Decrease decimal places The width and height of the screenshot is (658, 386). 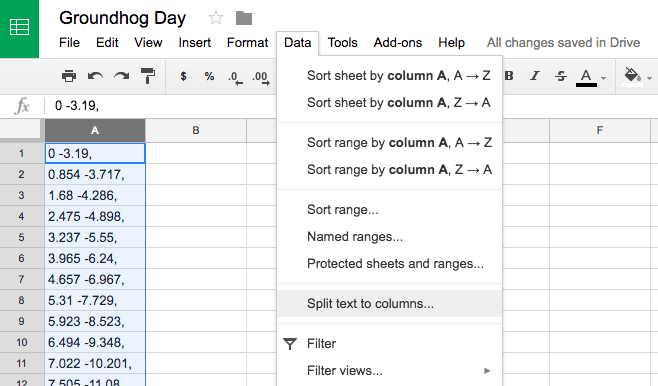pos(235,78)
